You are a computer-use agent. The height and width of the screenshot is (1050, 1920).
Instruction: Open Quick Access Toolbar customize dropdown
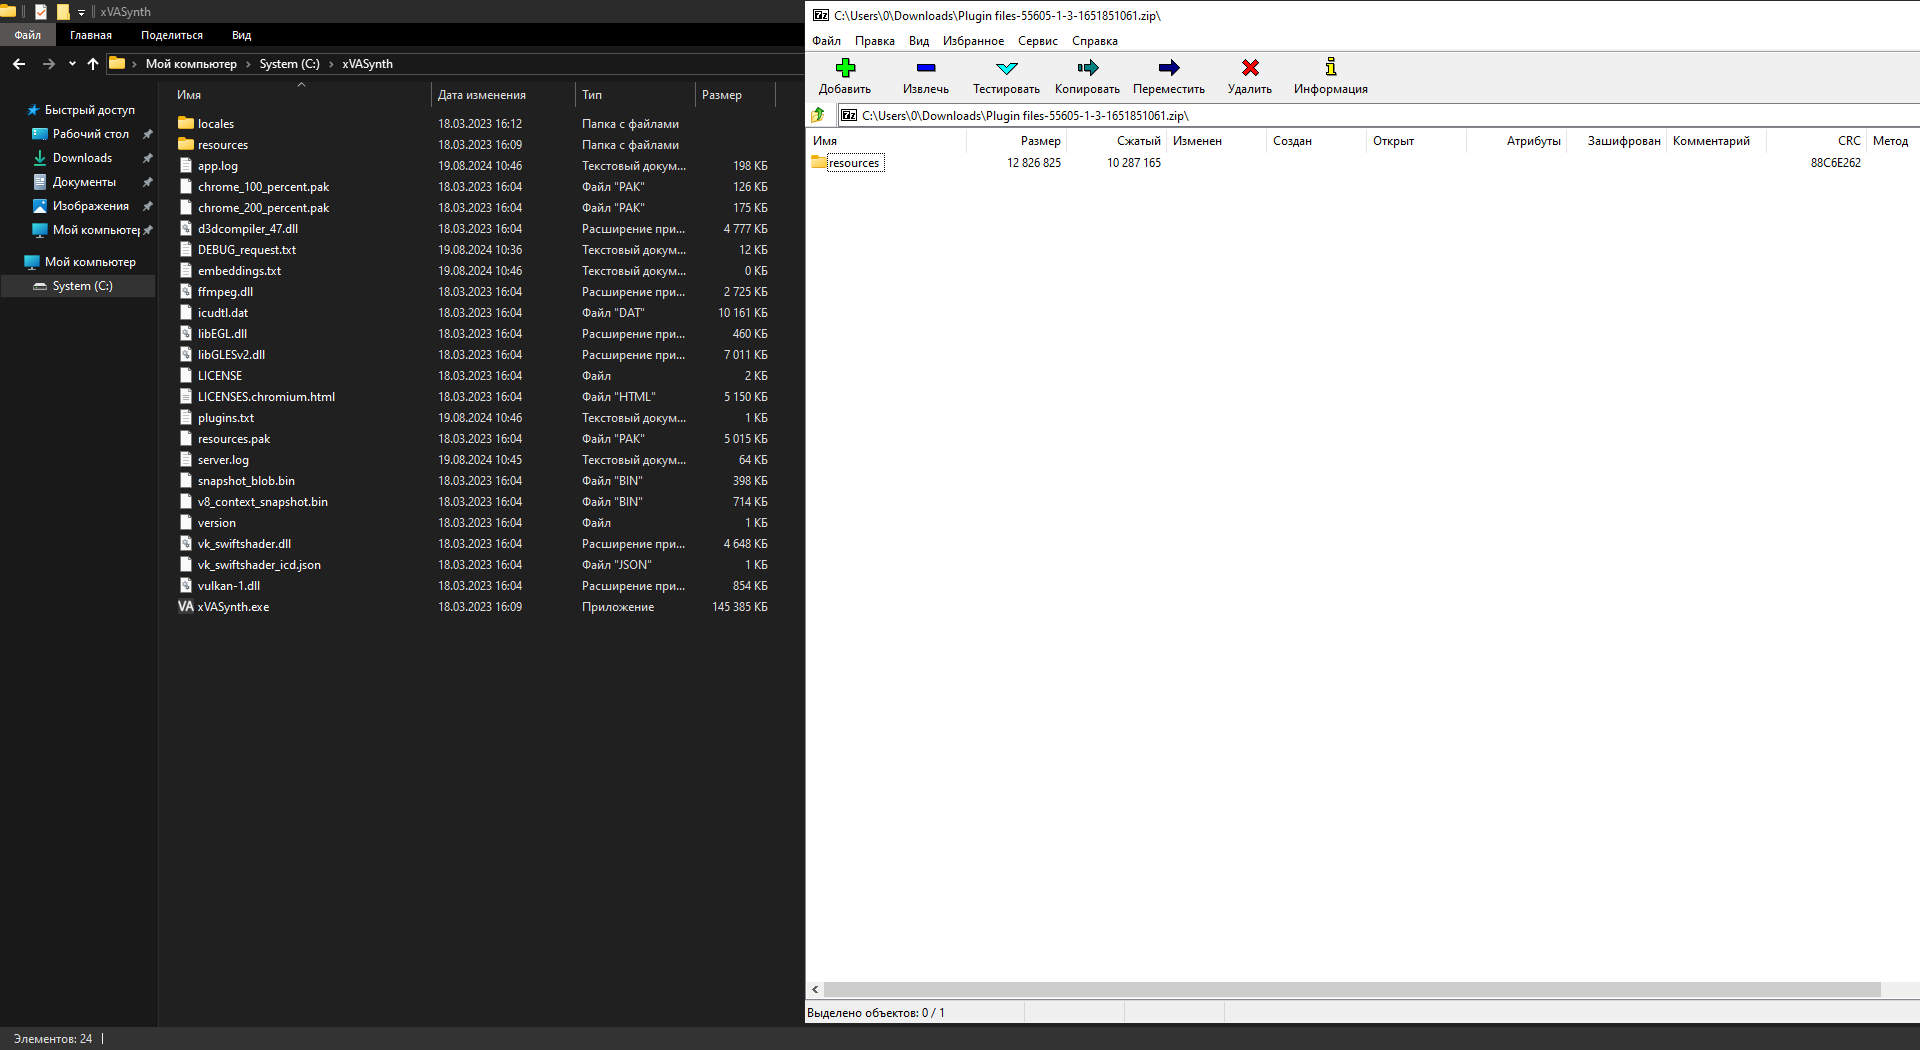(x=82, y=12)
